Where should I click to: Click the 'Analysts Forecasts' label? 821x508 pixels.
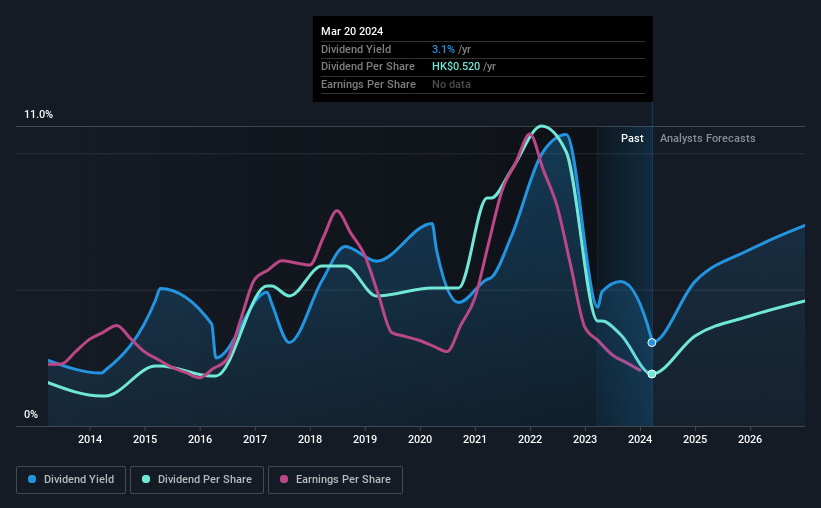click(707, 138)
